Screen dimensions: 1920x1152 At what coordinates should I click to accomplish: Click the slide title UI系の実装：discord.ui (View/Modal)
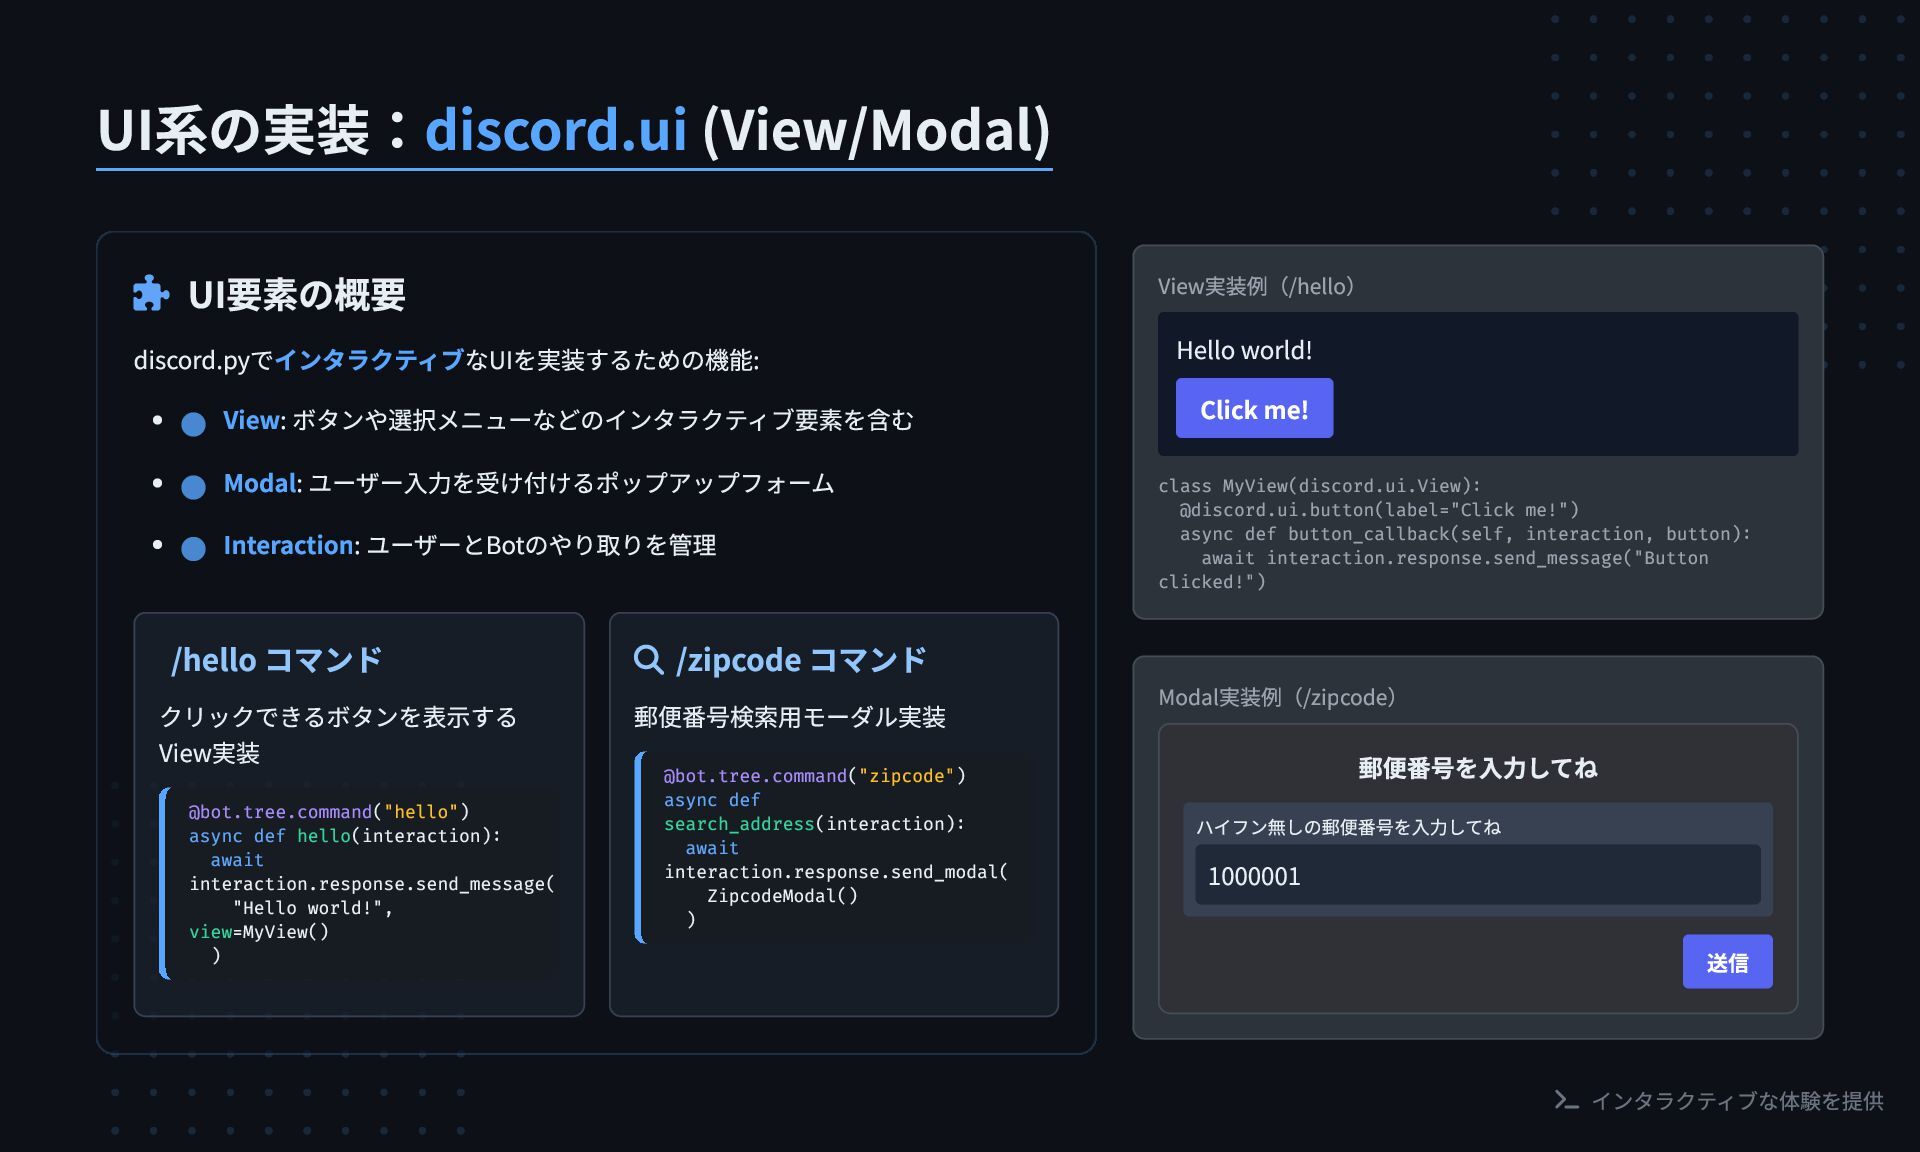pyautogui.click(x=574, y=130)
